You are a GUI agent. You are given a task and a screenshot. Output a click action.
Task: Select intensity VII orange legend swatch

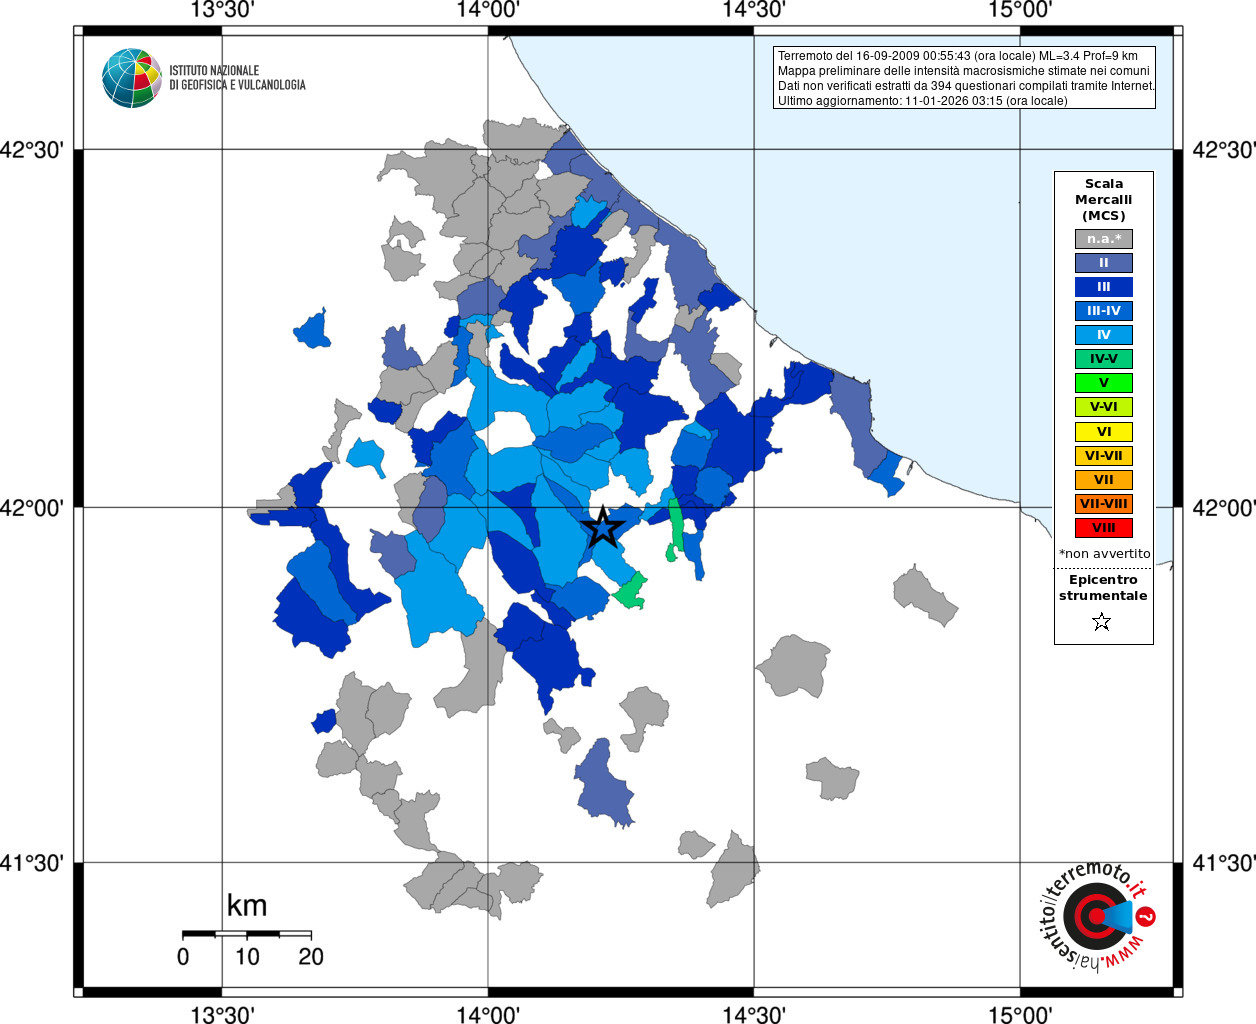tap(1104, 480)
